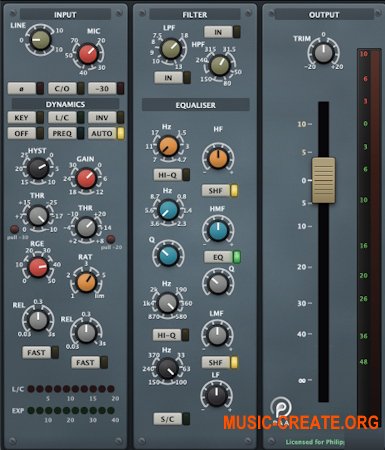Click the L/C gain reduction LED meter
Image resolution: width=385 pixels, height=450 pixels.
[x=71, y=389]
